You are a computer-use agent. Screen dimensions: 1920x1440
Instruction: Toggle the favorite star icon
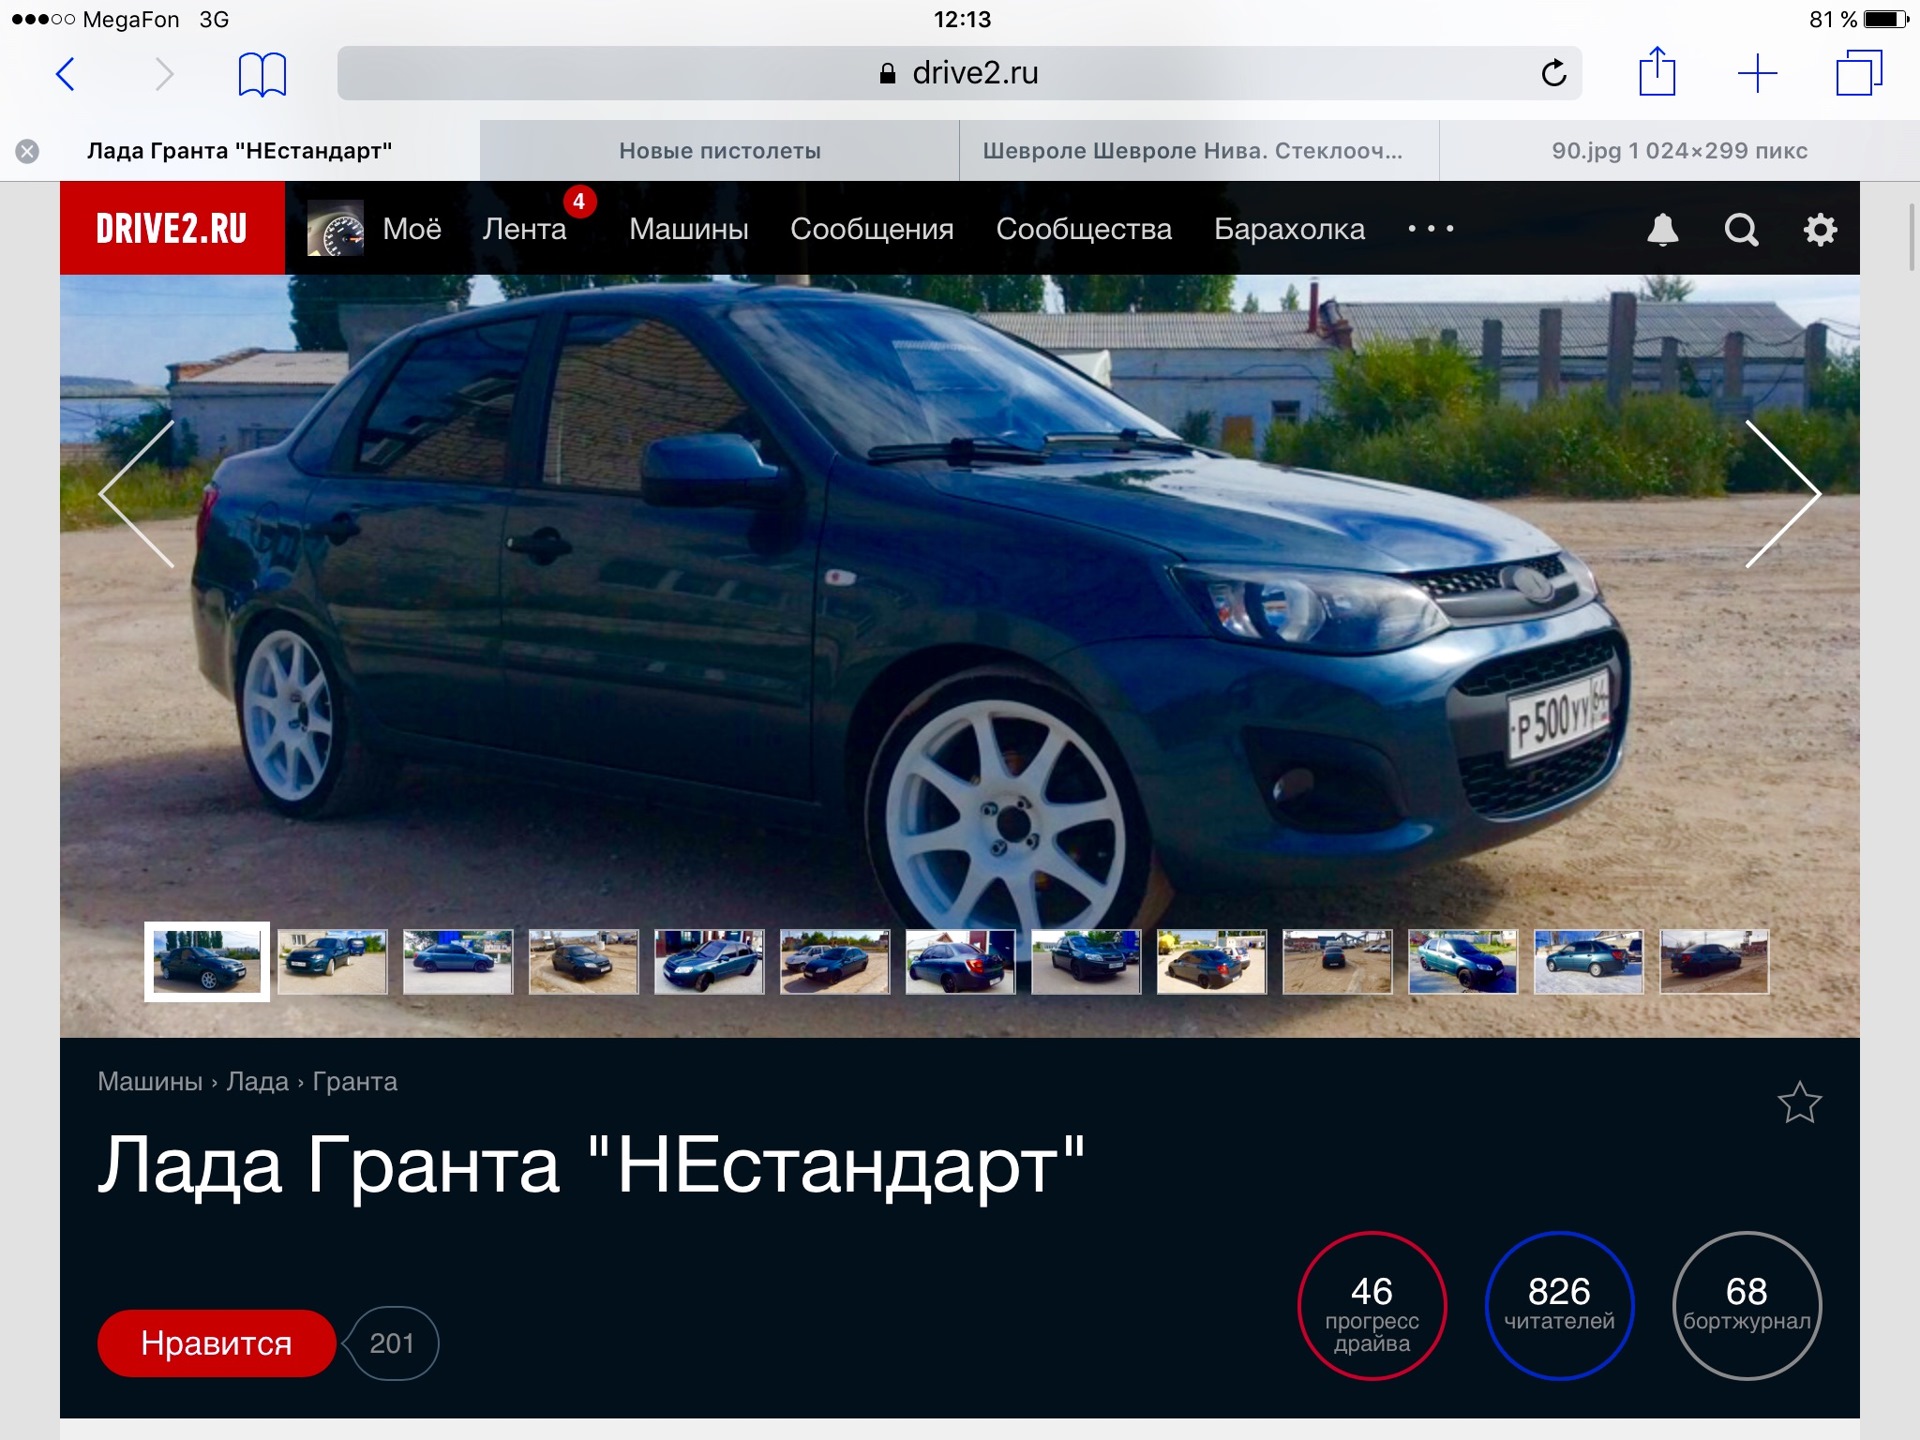click(1799, 1103)
